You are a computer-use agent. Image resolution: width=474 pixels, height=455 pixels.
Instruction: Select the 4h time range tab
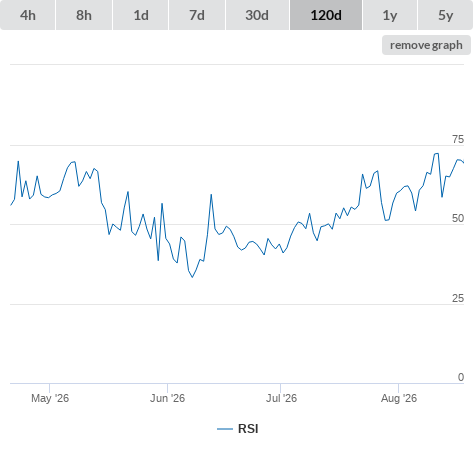click(28, 15)
